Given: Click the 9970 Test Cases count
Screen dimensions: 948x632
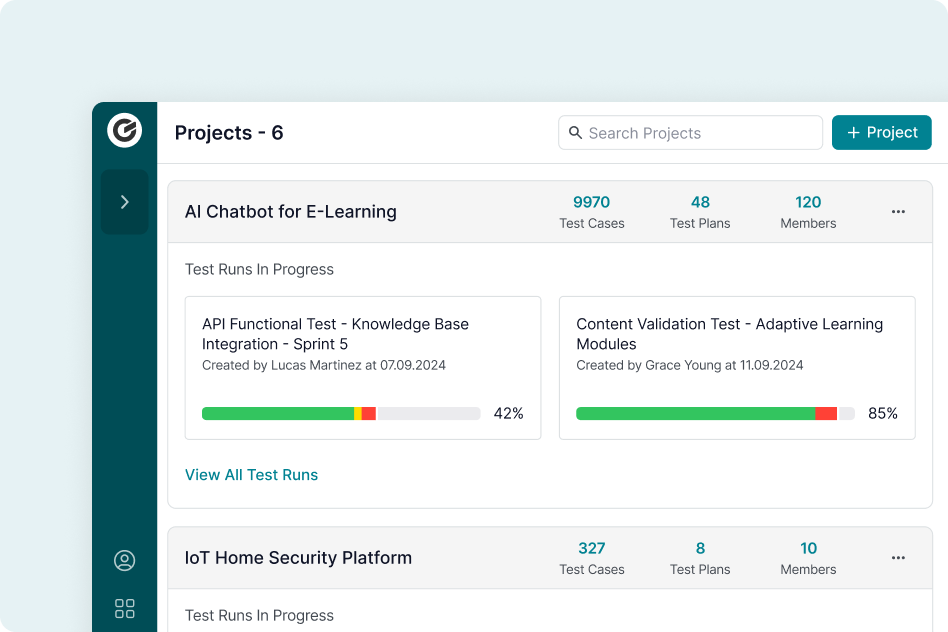Looking at the screenshot, I should point(592,212).
